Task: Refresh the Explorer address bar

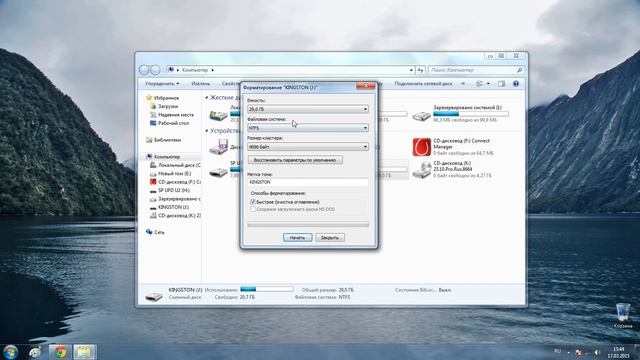Action: (420, 70)
